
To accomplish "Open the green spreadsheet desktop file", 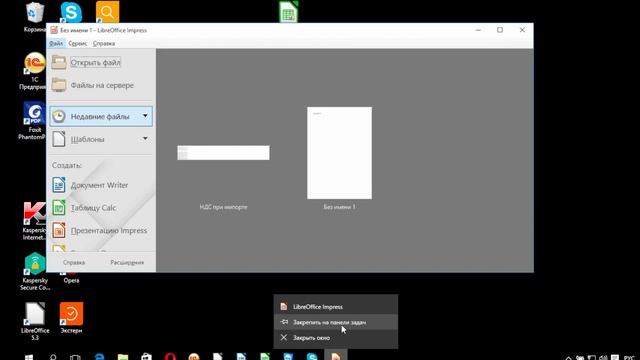I will (x=289, y=11).
